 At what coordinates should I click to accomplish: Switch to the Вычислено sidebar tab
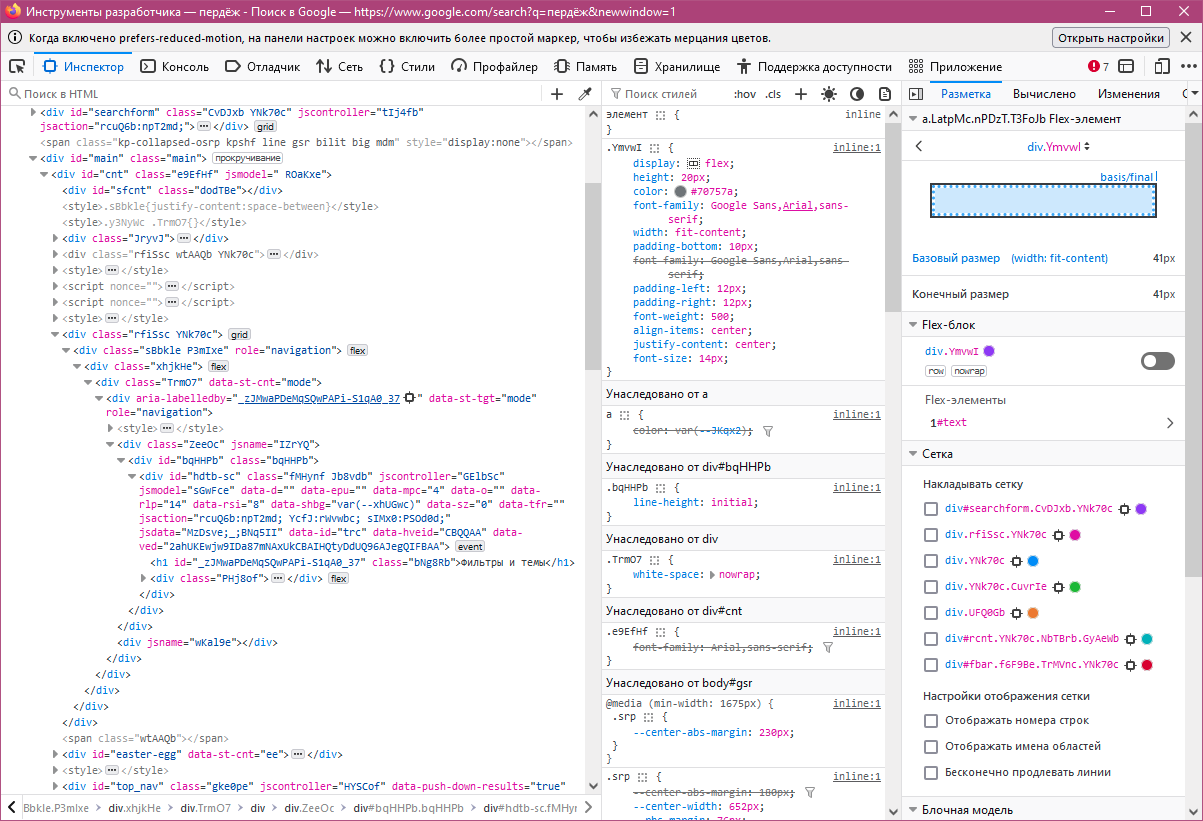[1044, 94]
